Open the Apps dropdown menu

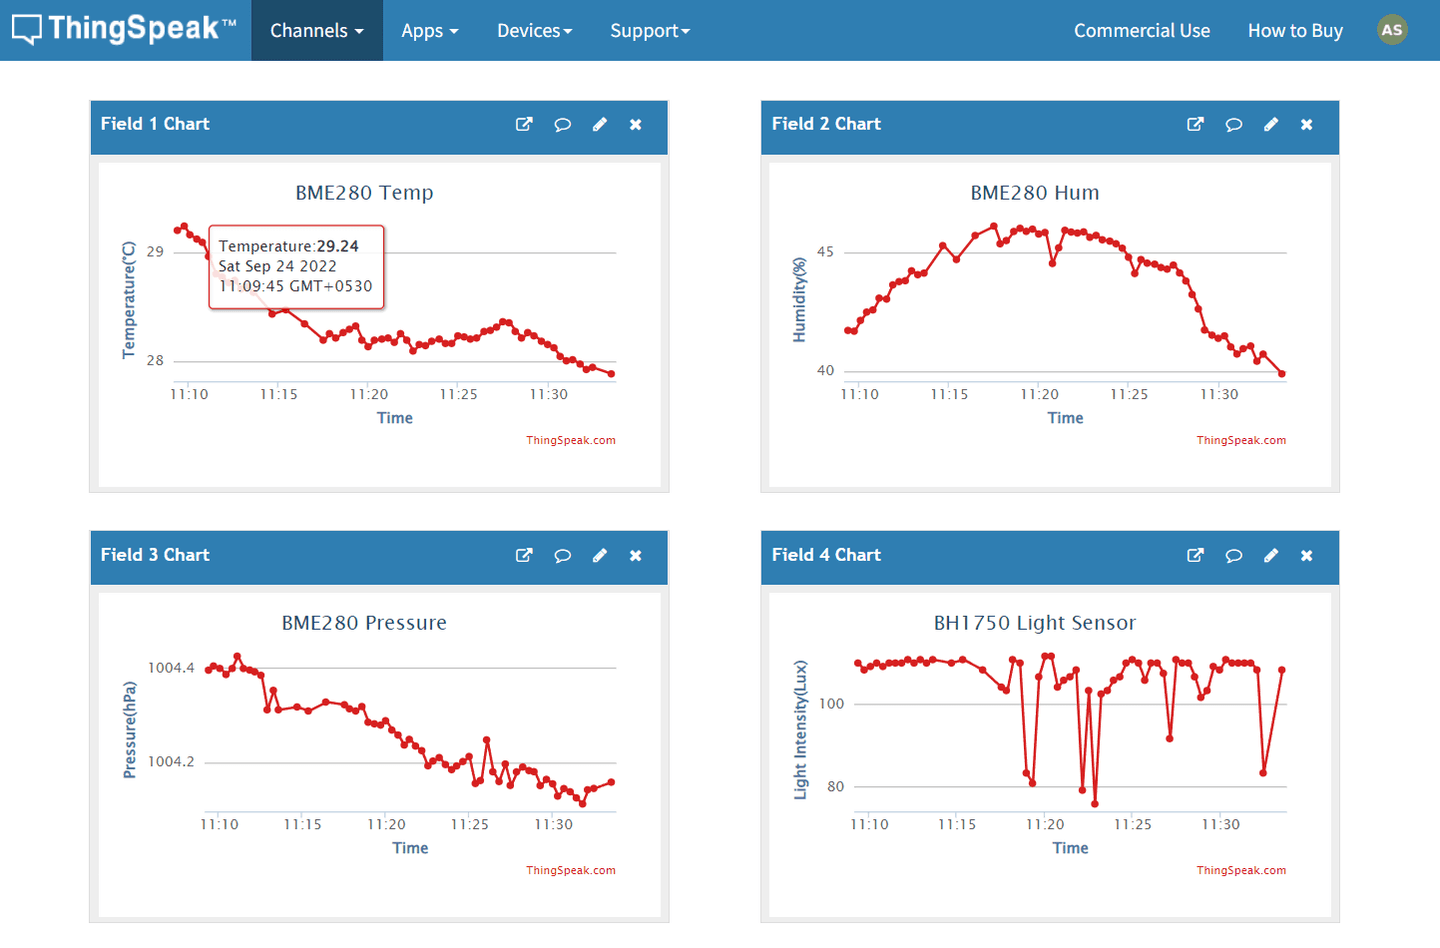click(x=430, y=30)
